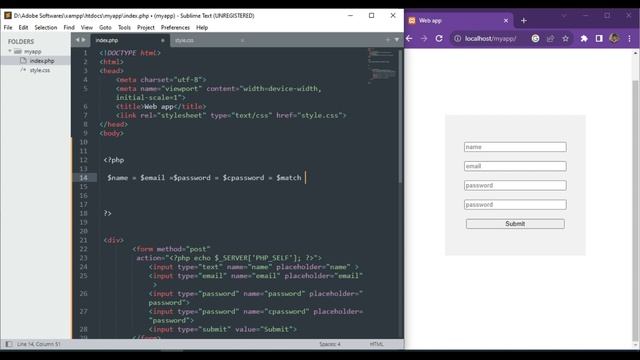
Task: Toggle the sidebar using status bar icon
Action: pyautogui.click(x=9, y=344)
